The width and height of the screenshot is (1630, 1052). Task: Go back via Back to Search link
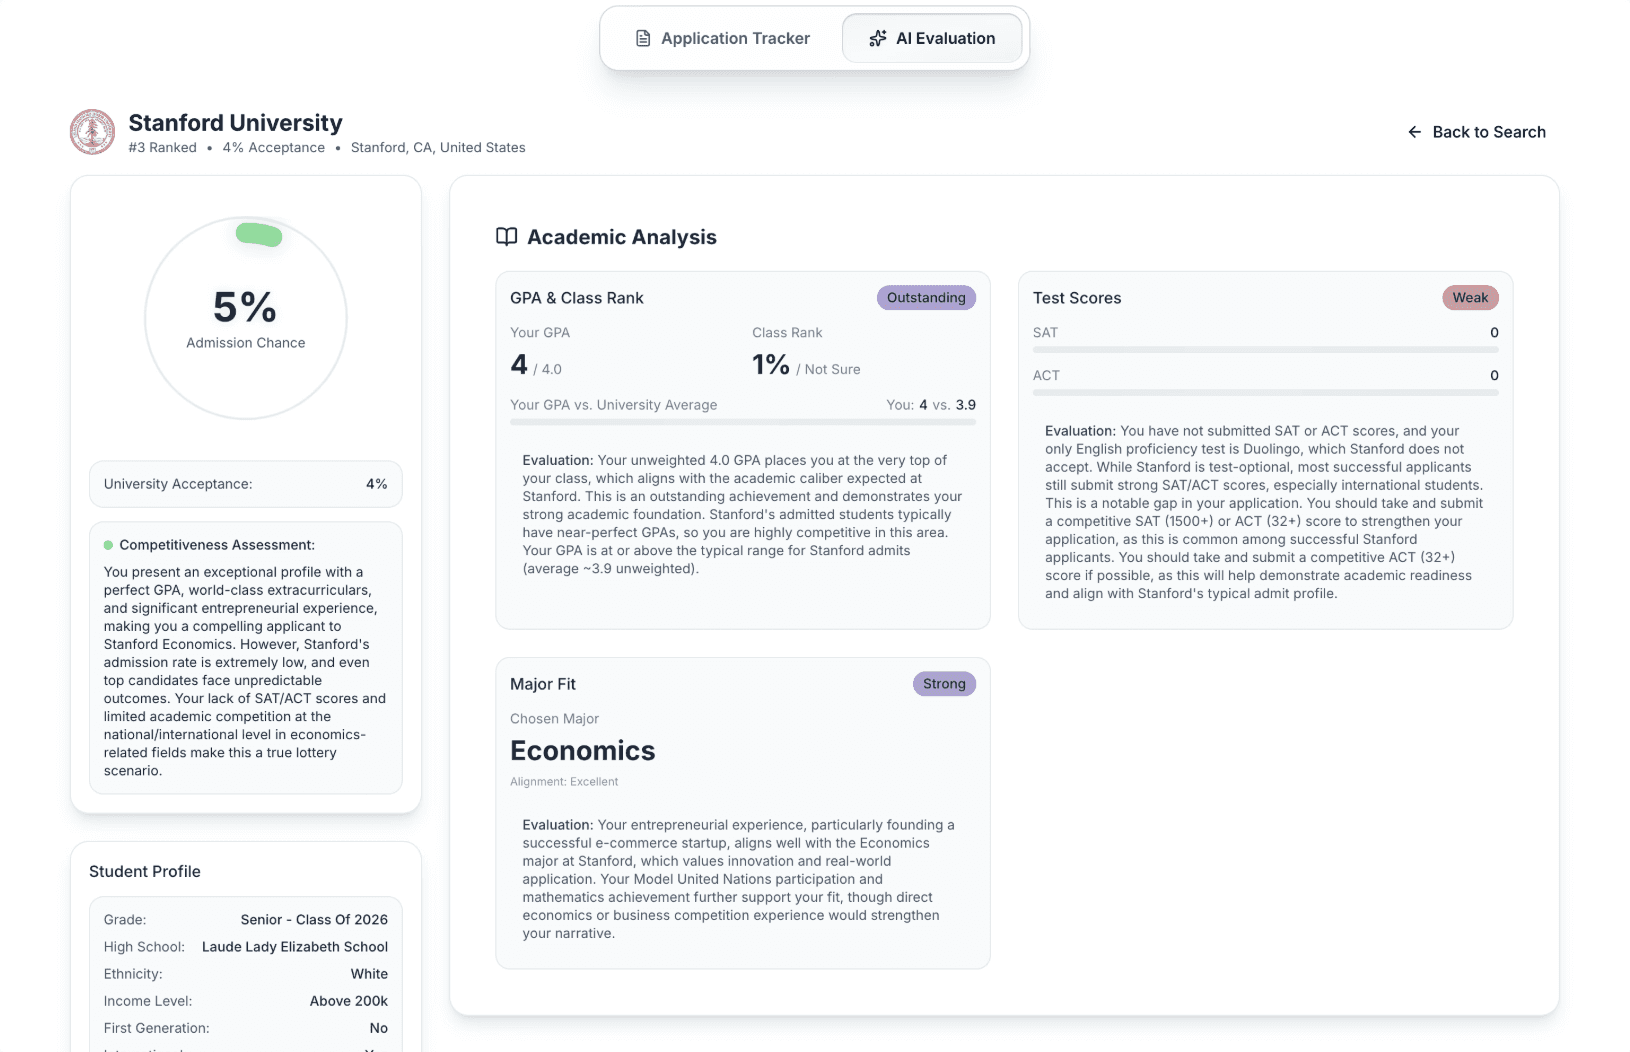1477,132
